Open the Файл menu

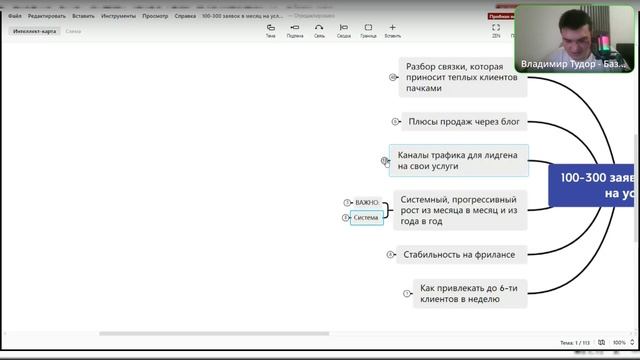tap(15, 16)
